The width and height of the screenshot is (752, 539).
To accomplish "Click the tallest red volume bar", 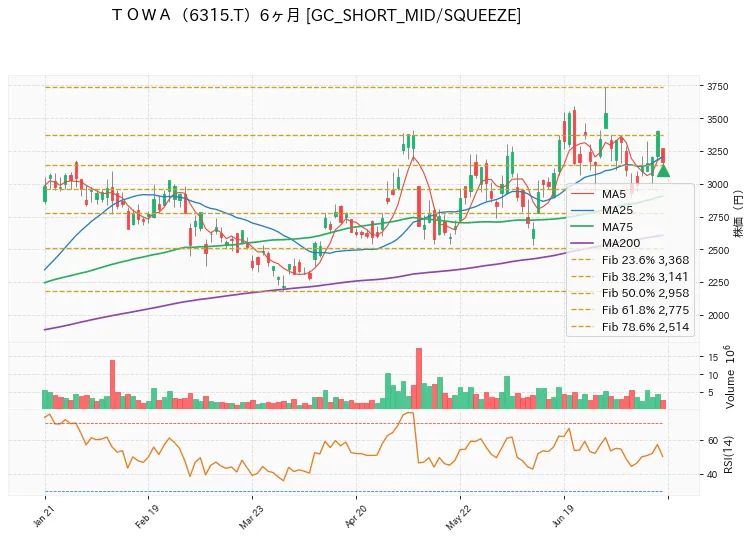I will (419, 378).
